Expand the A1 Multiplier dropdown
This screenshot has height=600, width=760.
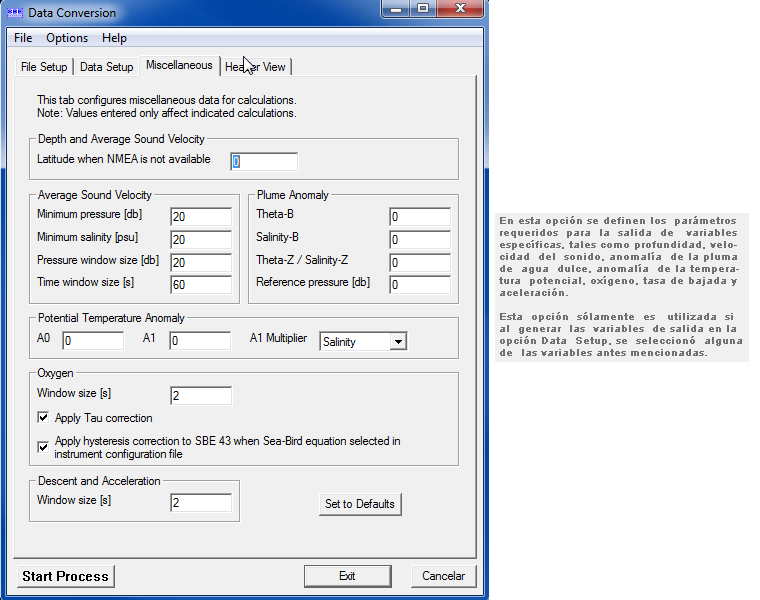click(x=398, y=342)
